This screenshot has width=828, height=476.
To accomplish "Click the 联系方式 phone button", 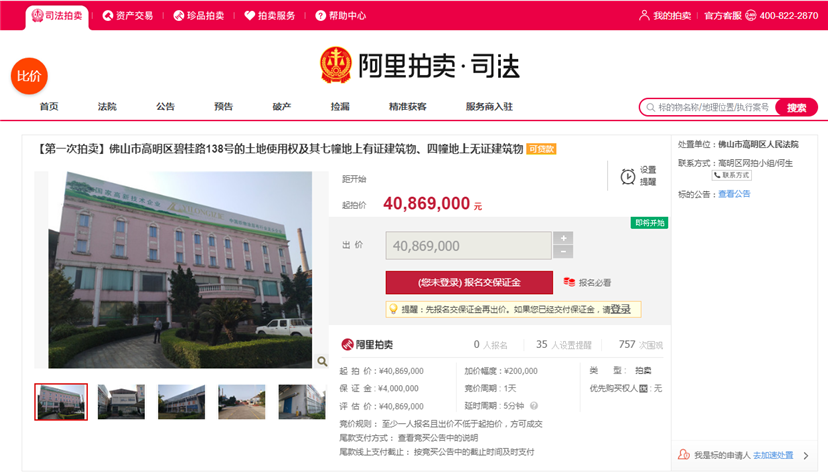I will 732,175.
